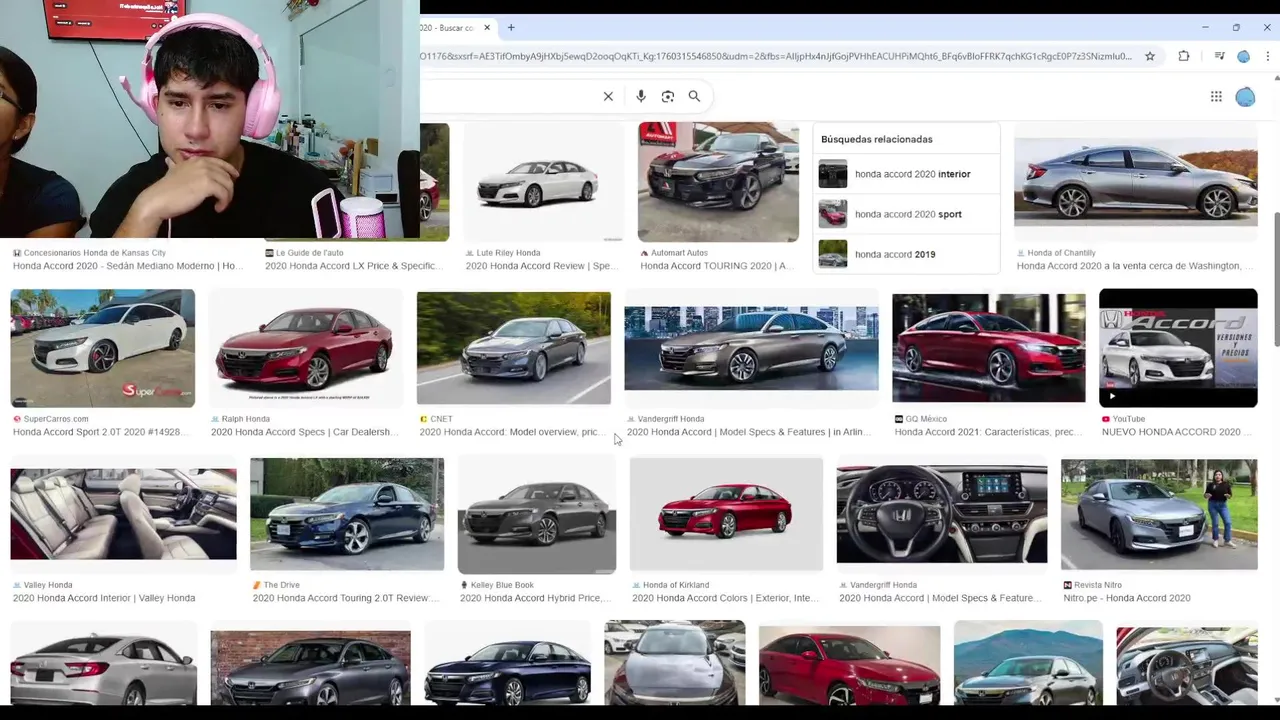This screenshot has width=1280, height=720.
Task: Open the GQ México red Accord image
Action: [988, 348]
